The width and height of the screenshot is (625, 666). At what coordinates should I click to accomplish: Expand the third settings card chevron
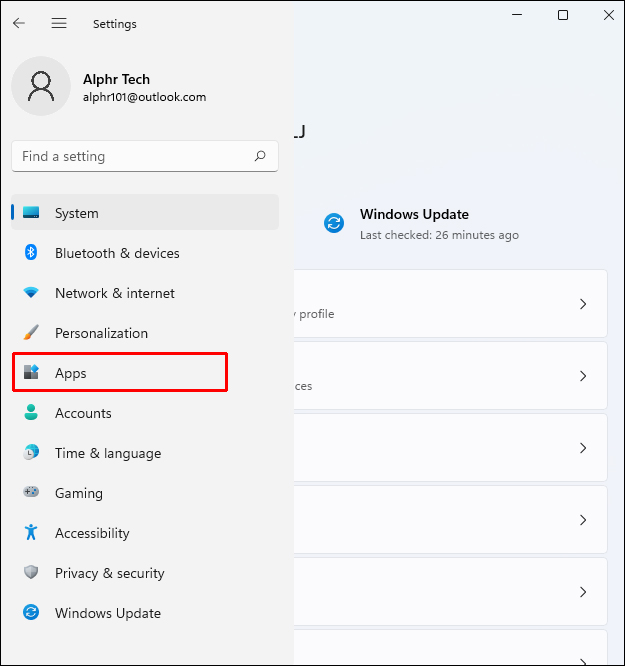coord(583,448)
